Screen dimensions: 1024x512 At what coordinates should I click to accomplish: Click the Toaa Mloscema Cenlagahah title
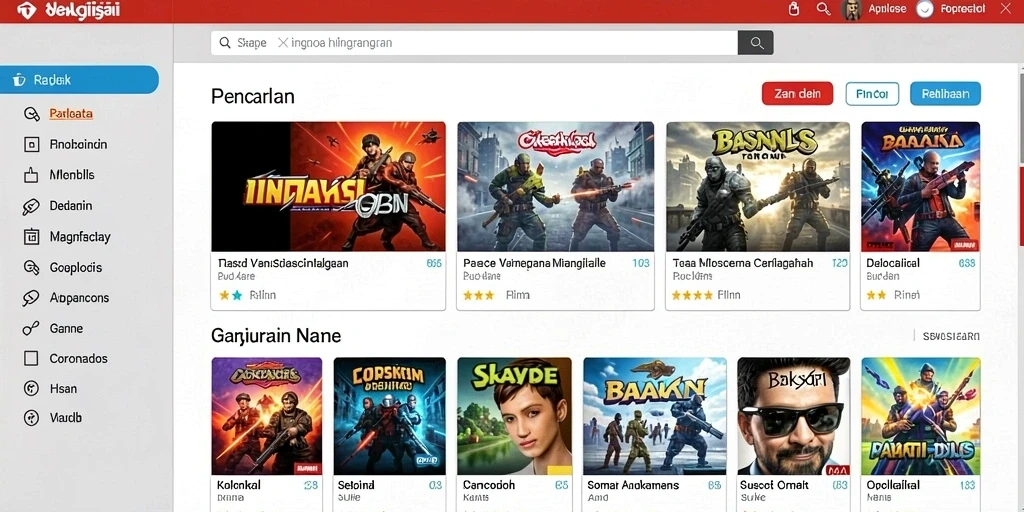743,263
